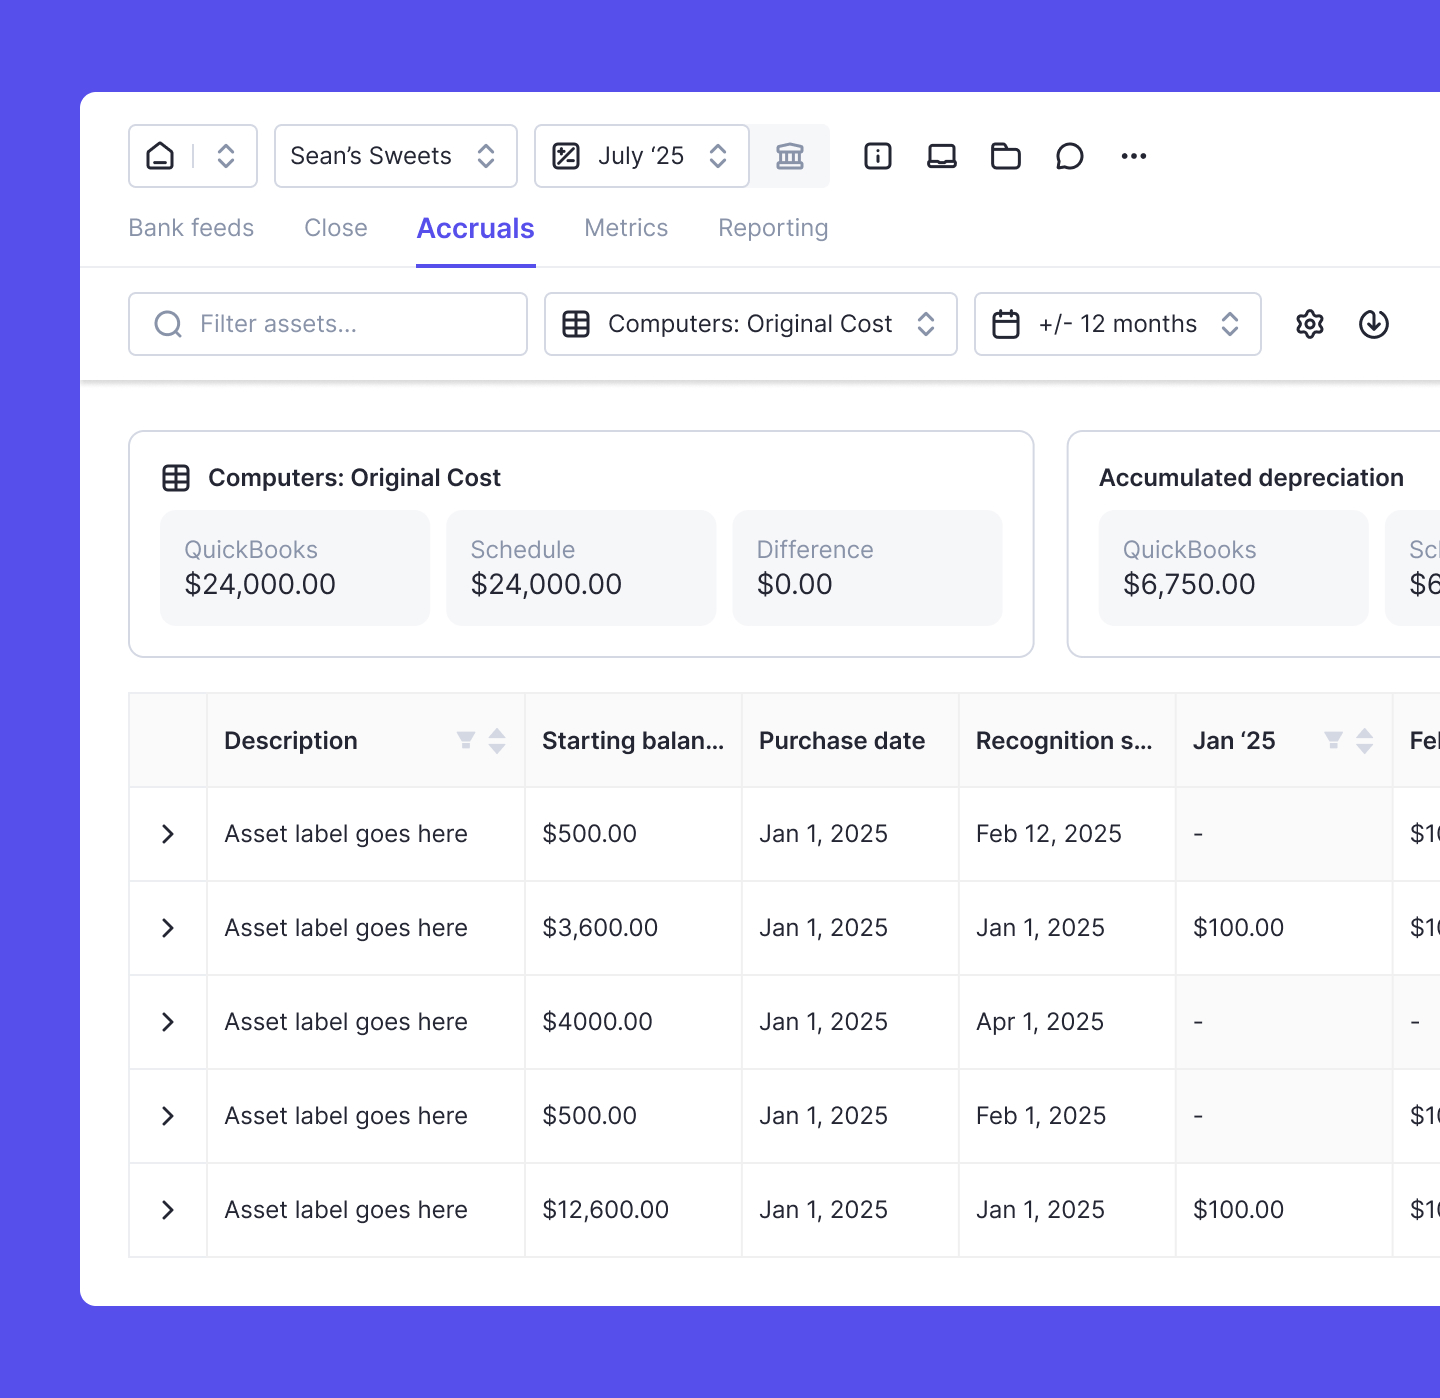Click the bank institution icon
This screenshot has height=1398, width=1440.
coord(790,156)
